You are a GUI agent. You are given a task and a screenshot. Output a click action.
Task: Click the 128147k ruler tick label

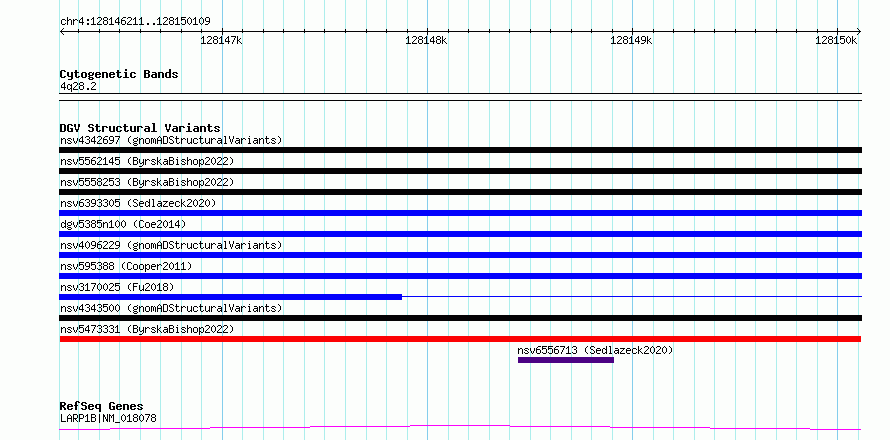coord(221,40)
